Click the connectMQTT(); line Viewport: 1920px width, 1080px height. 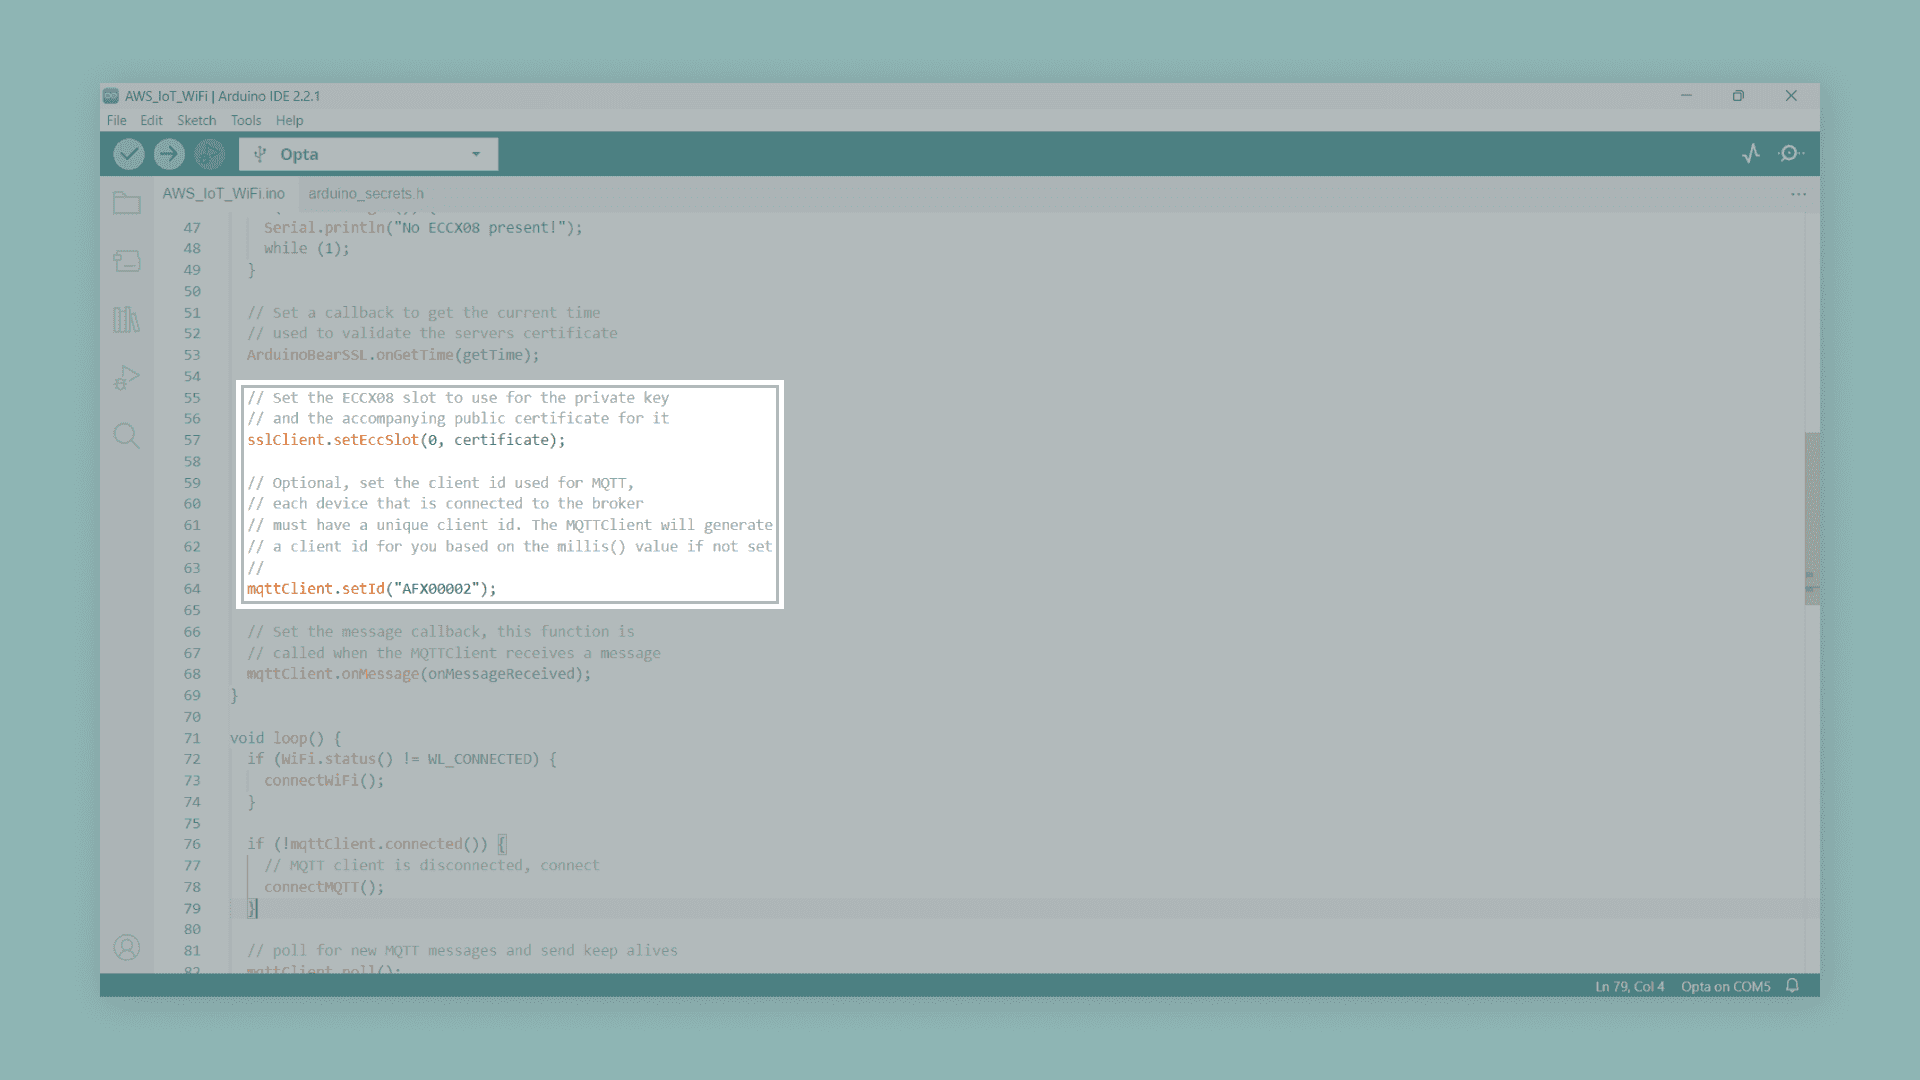click(x=324, y=887)
